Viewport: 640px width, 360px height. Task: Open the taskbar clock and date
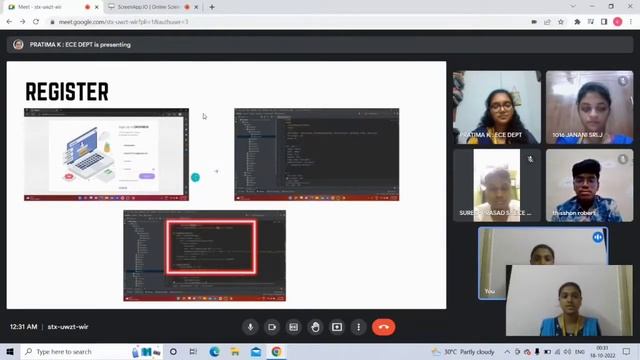602,352
